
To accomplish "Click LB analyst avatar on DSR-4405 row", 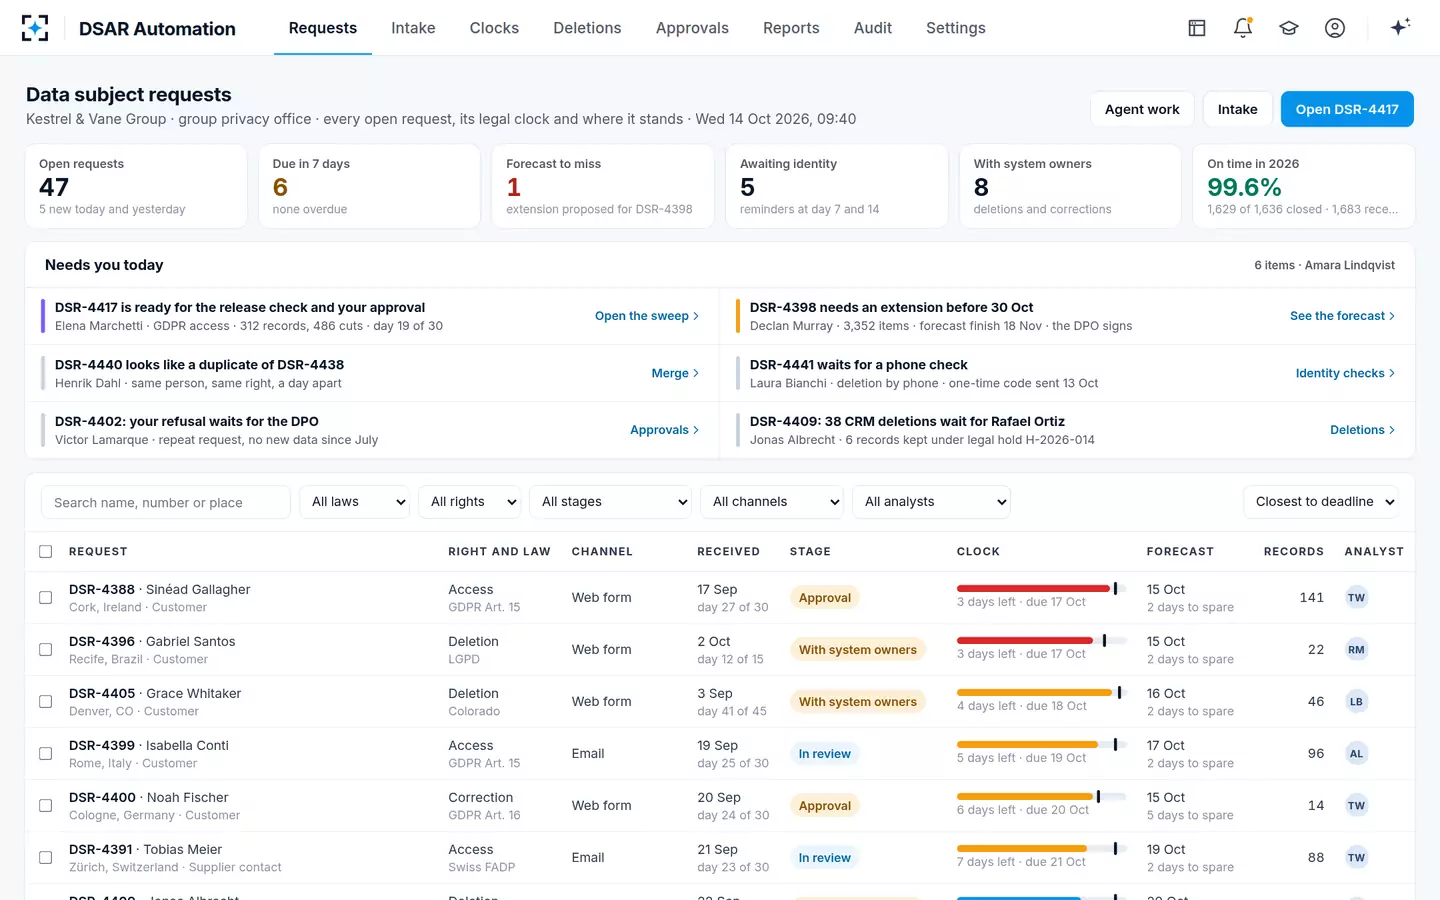I will 1356,702.
